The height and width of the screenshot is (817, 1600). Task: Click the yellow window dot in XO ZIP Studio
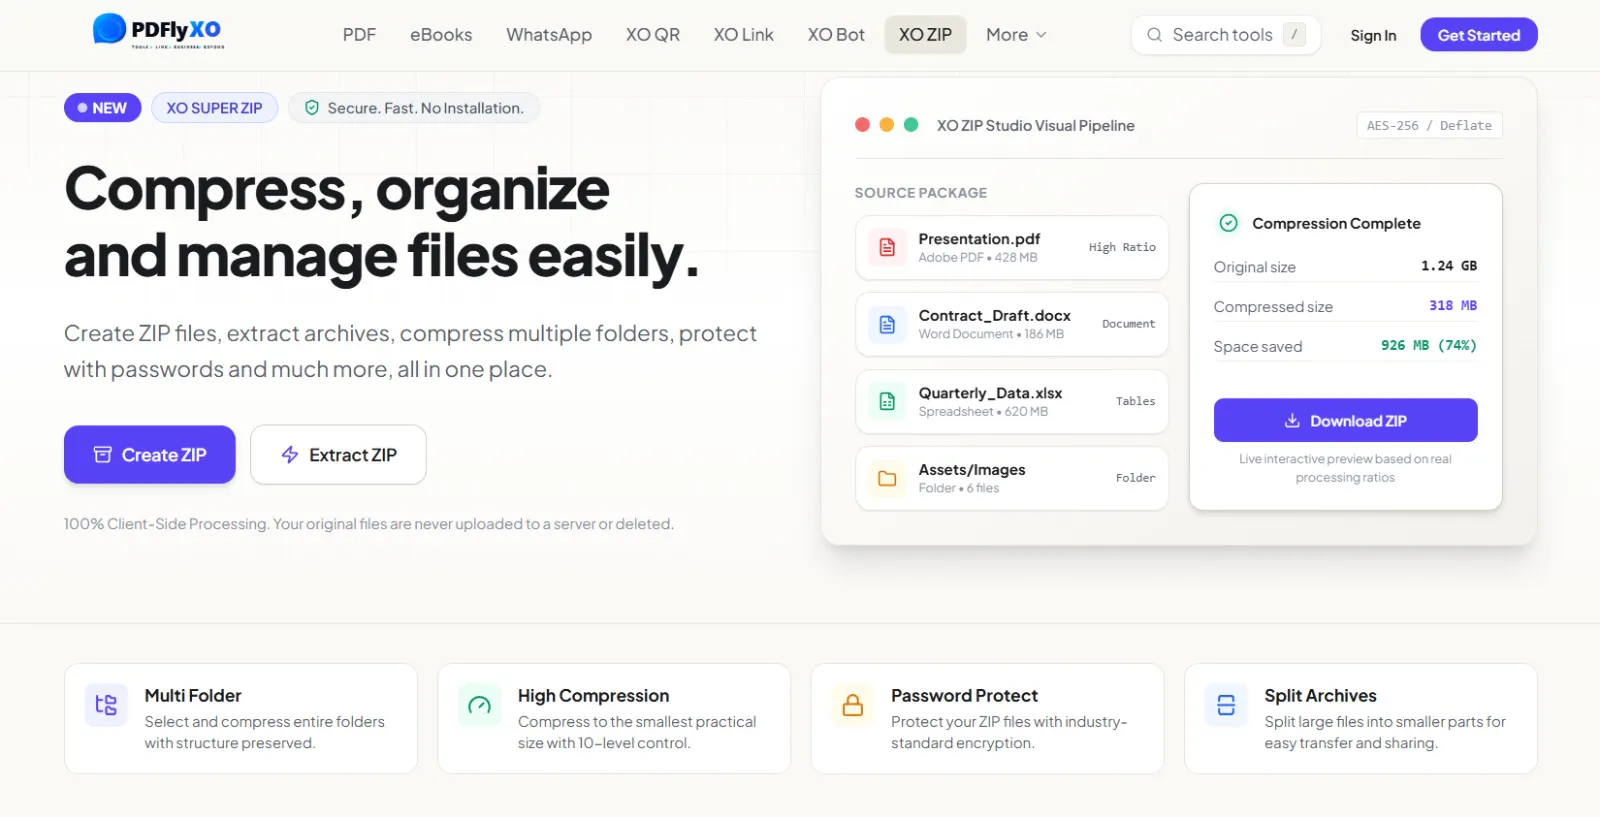coord(886,125)
